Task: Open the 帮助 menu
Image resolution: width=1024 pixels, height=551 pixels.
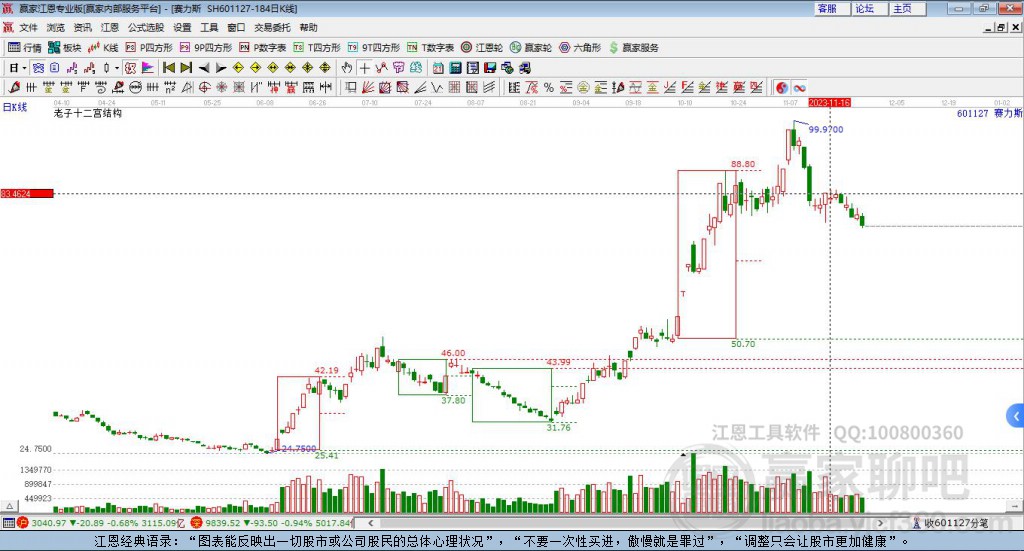Action: click(x=308, y=27)
